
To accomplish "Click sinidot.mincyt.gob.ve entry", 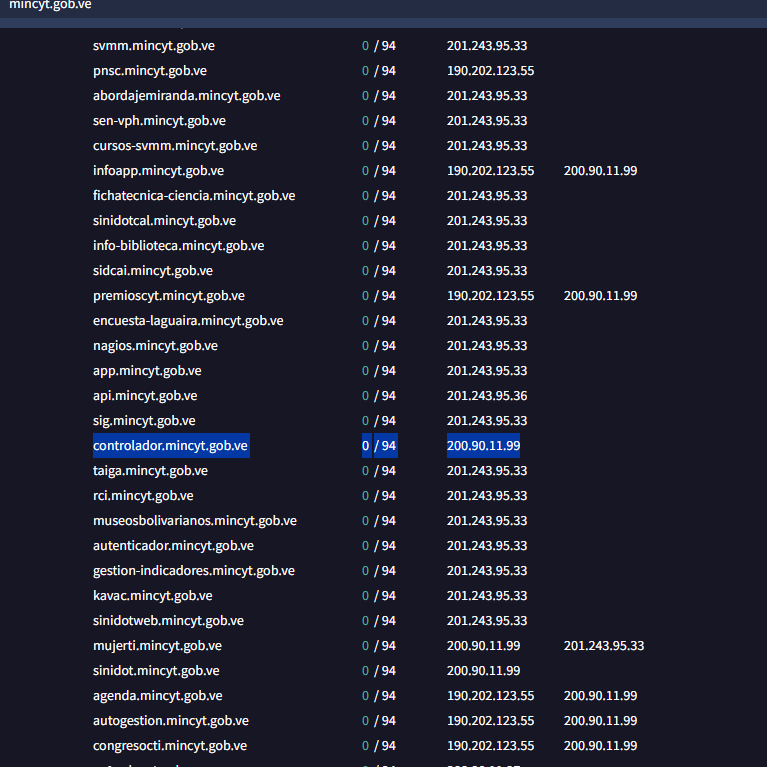I will (156, 669).
